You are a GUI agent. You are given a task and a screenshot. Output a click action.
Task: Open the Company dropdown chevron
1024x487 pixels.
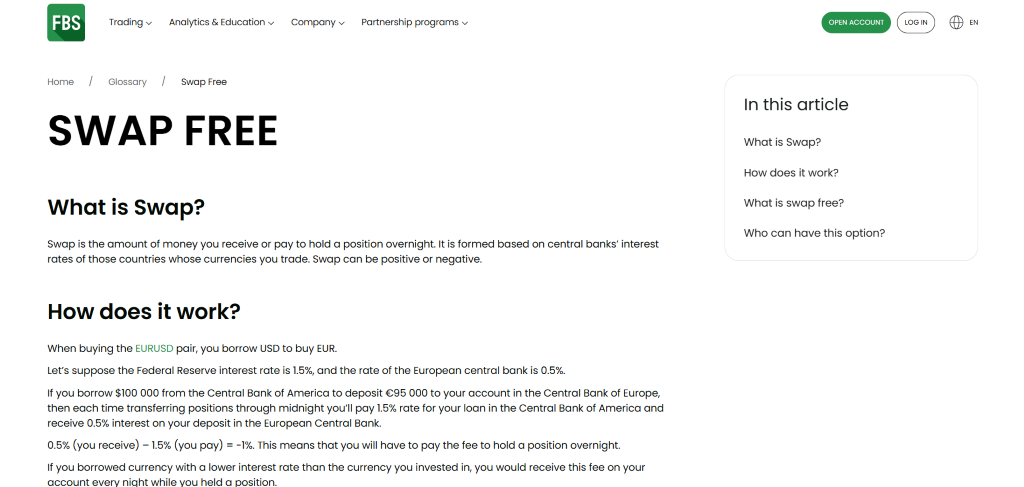[341, 23]
